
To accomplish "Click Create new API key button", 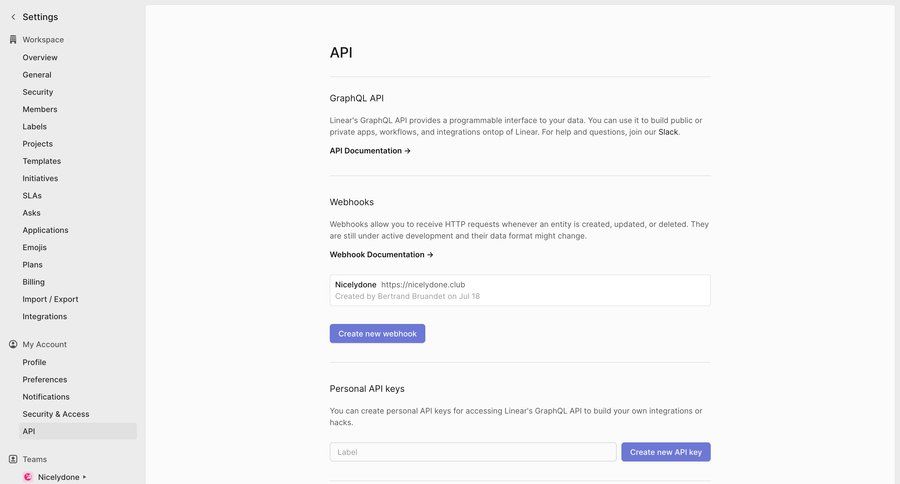I will tap(666, 452).
